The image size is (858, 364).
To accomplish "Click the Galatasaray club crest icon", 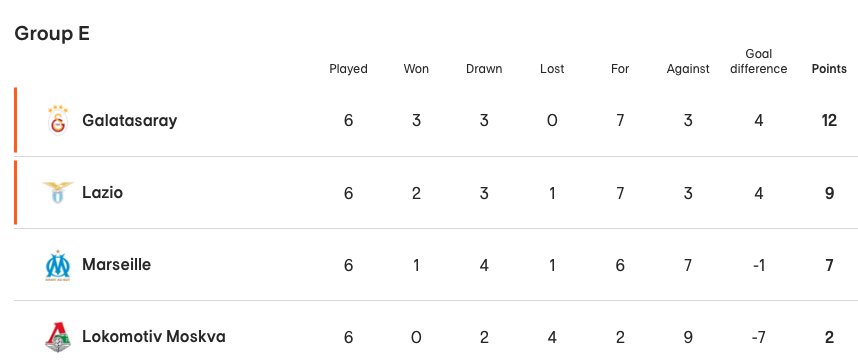I will coord(58,120).
